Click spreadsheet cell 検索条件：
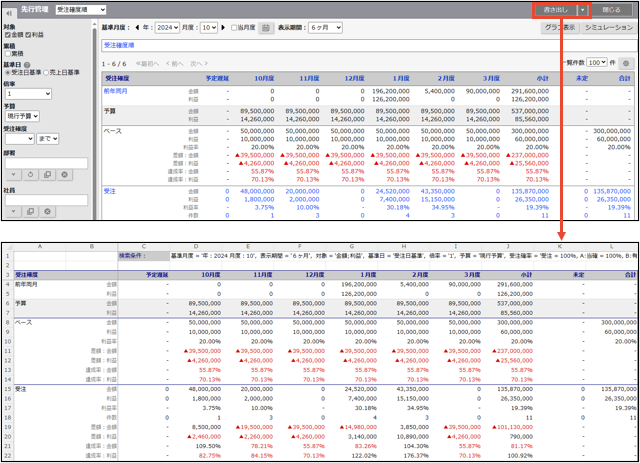 point(144,256)
